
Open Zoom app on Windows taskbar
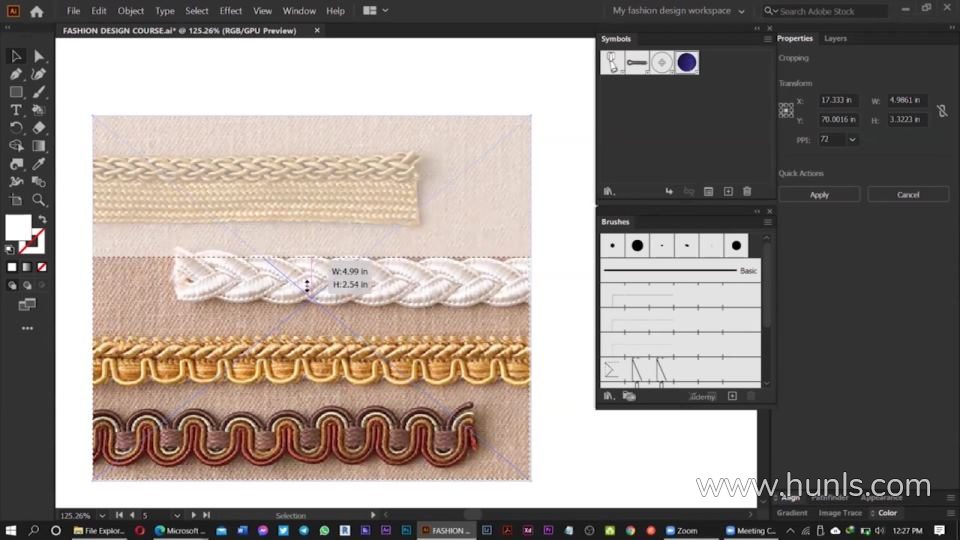(x=682, y=530)
